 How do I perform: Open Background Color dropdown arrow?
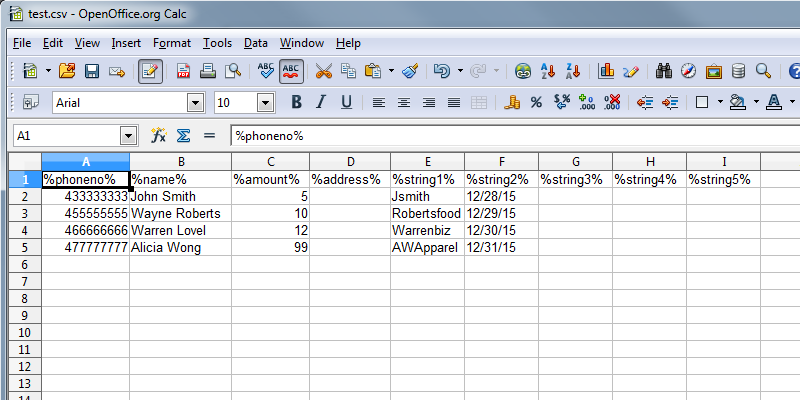tap(756, 103)
